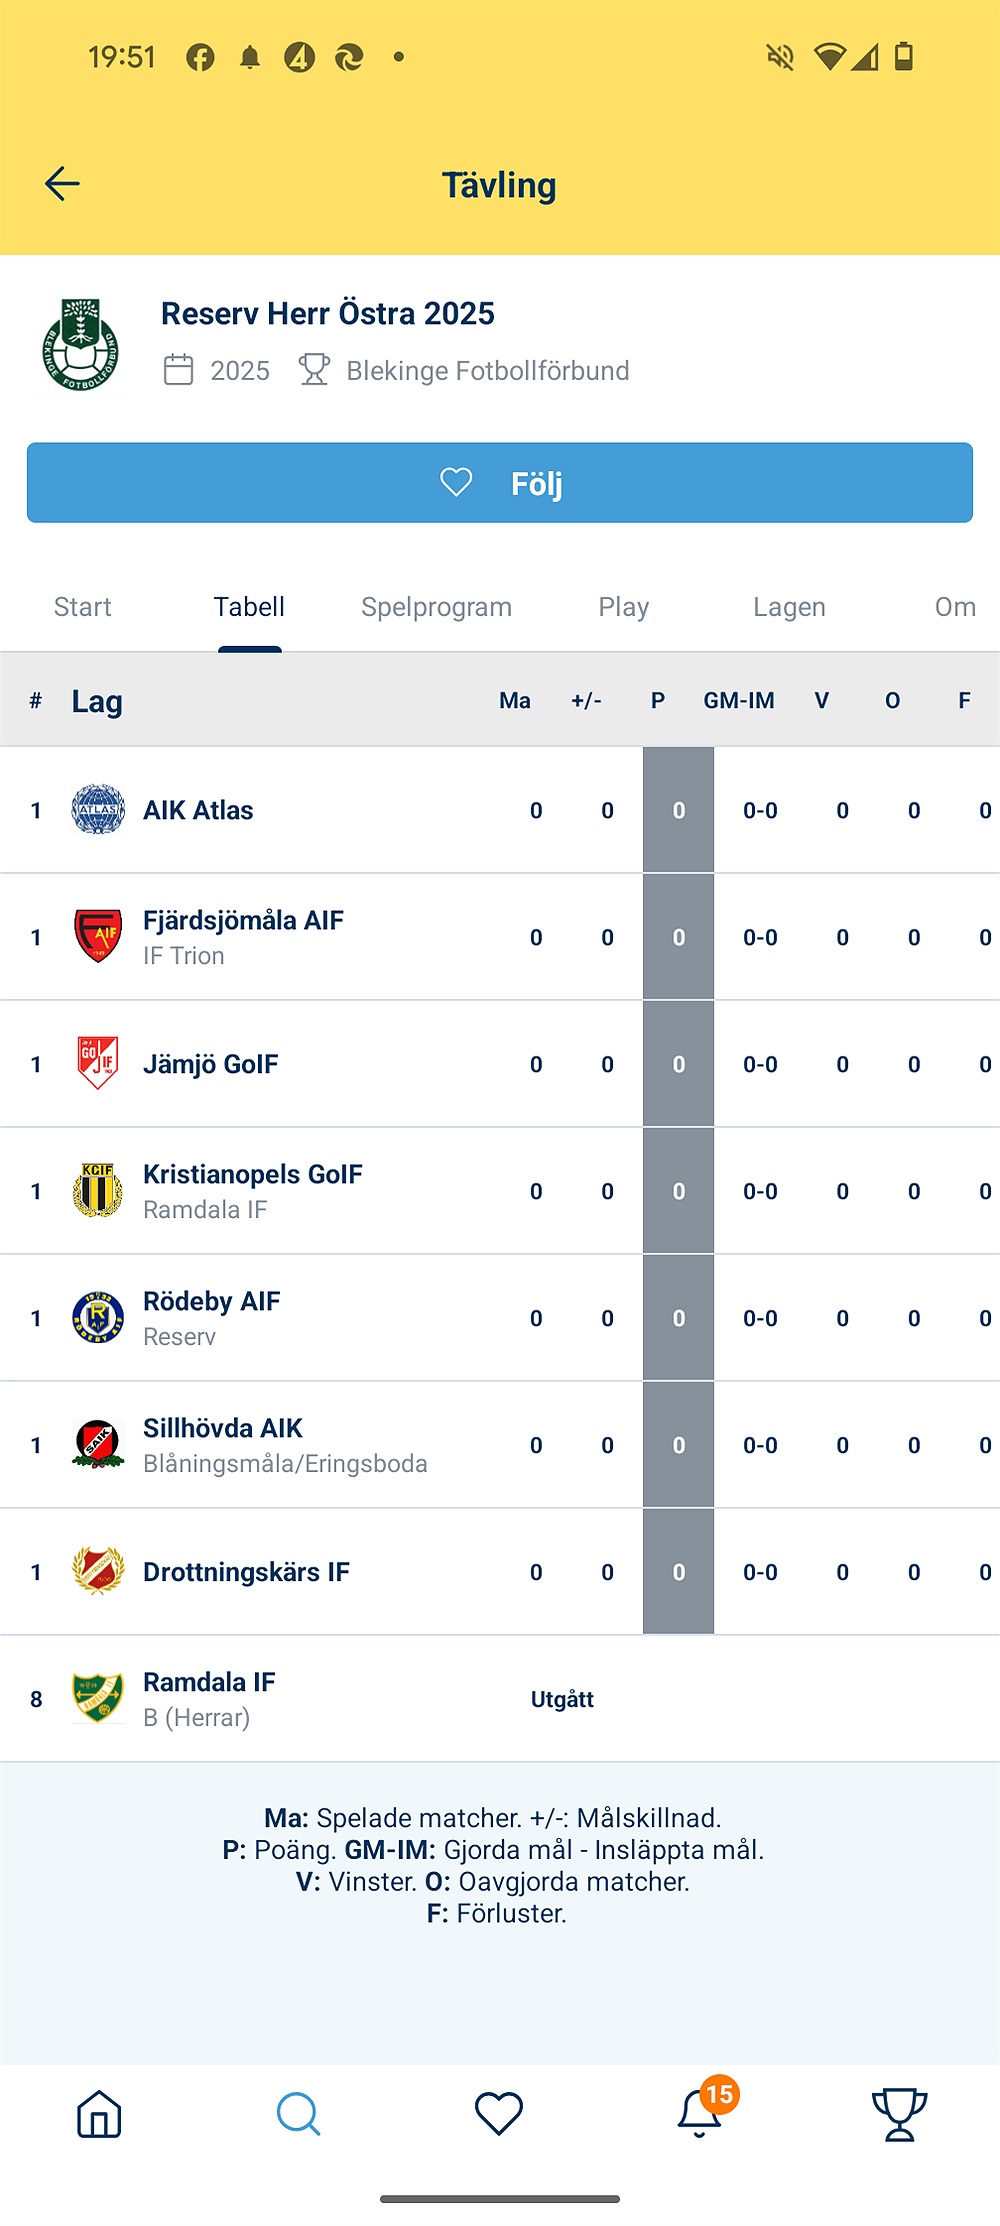Select Kristianopels GoIF team name
The width and height of the screenshot is (1000, 2226).
click(x=253, y=1174)
